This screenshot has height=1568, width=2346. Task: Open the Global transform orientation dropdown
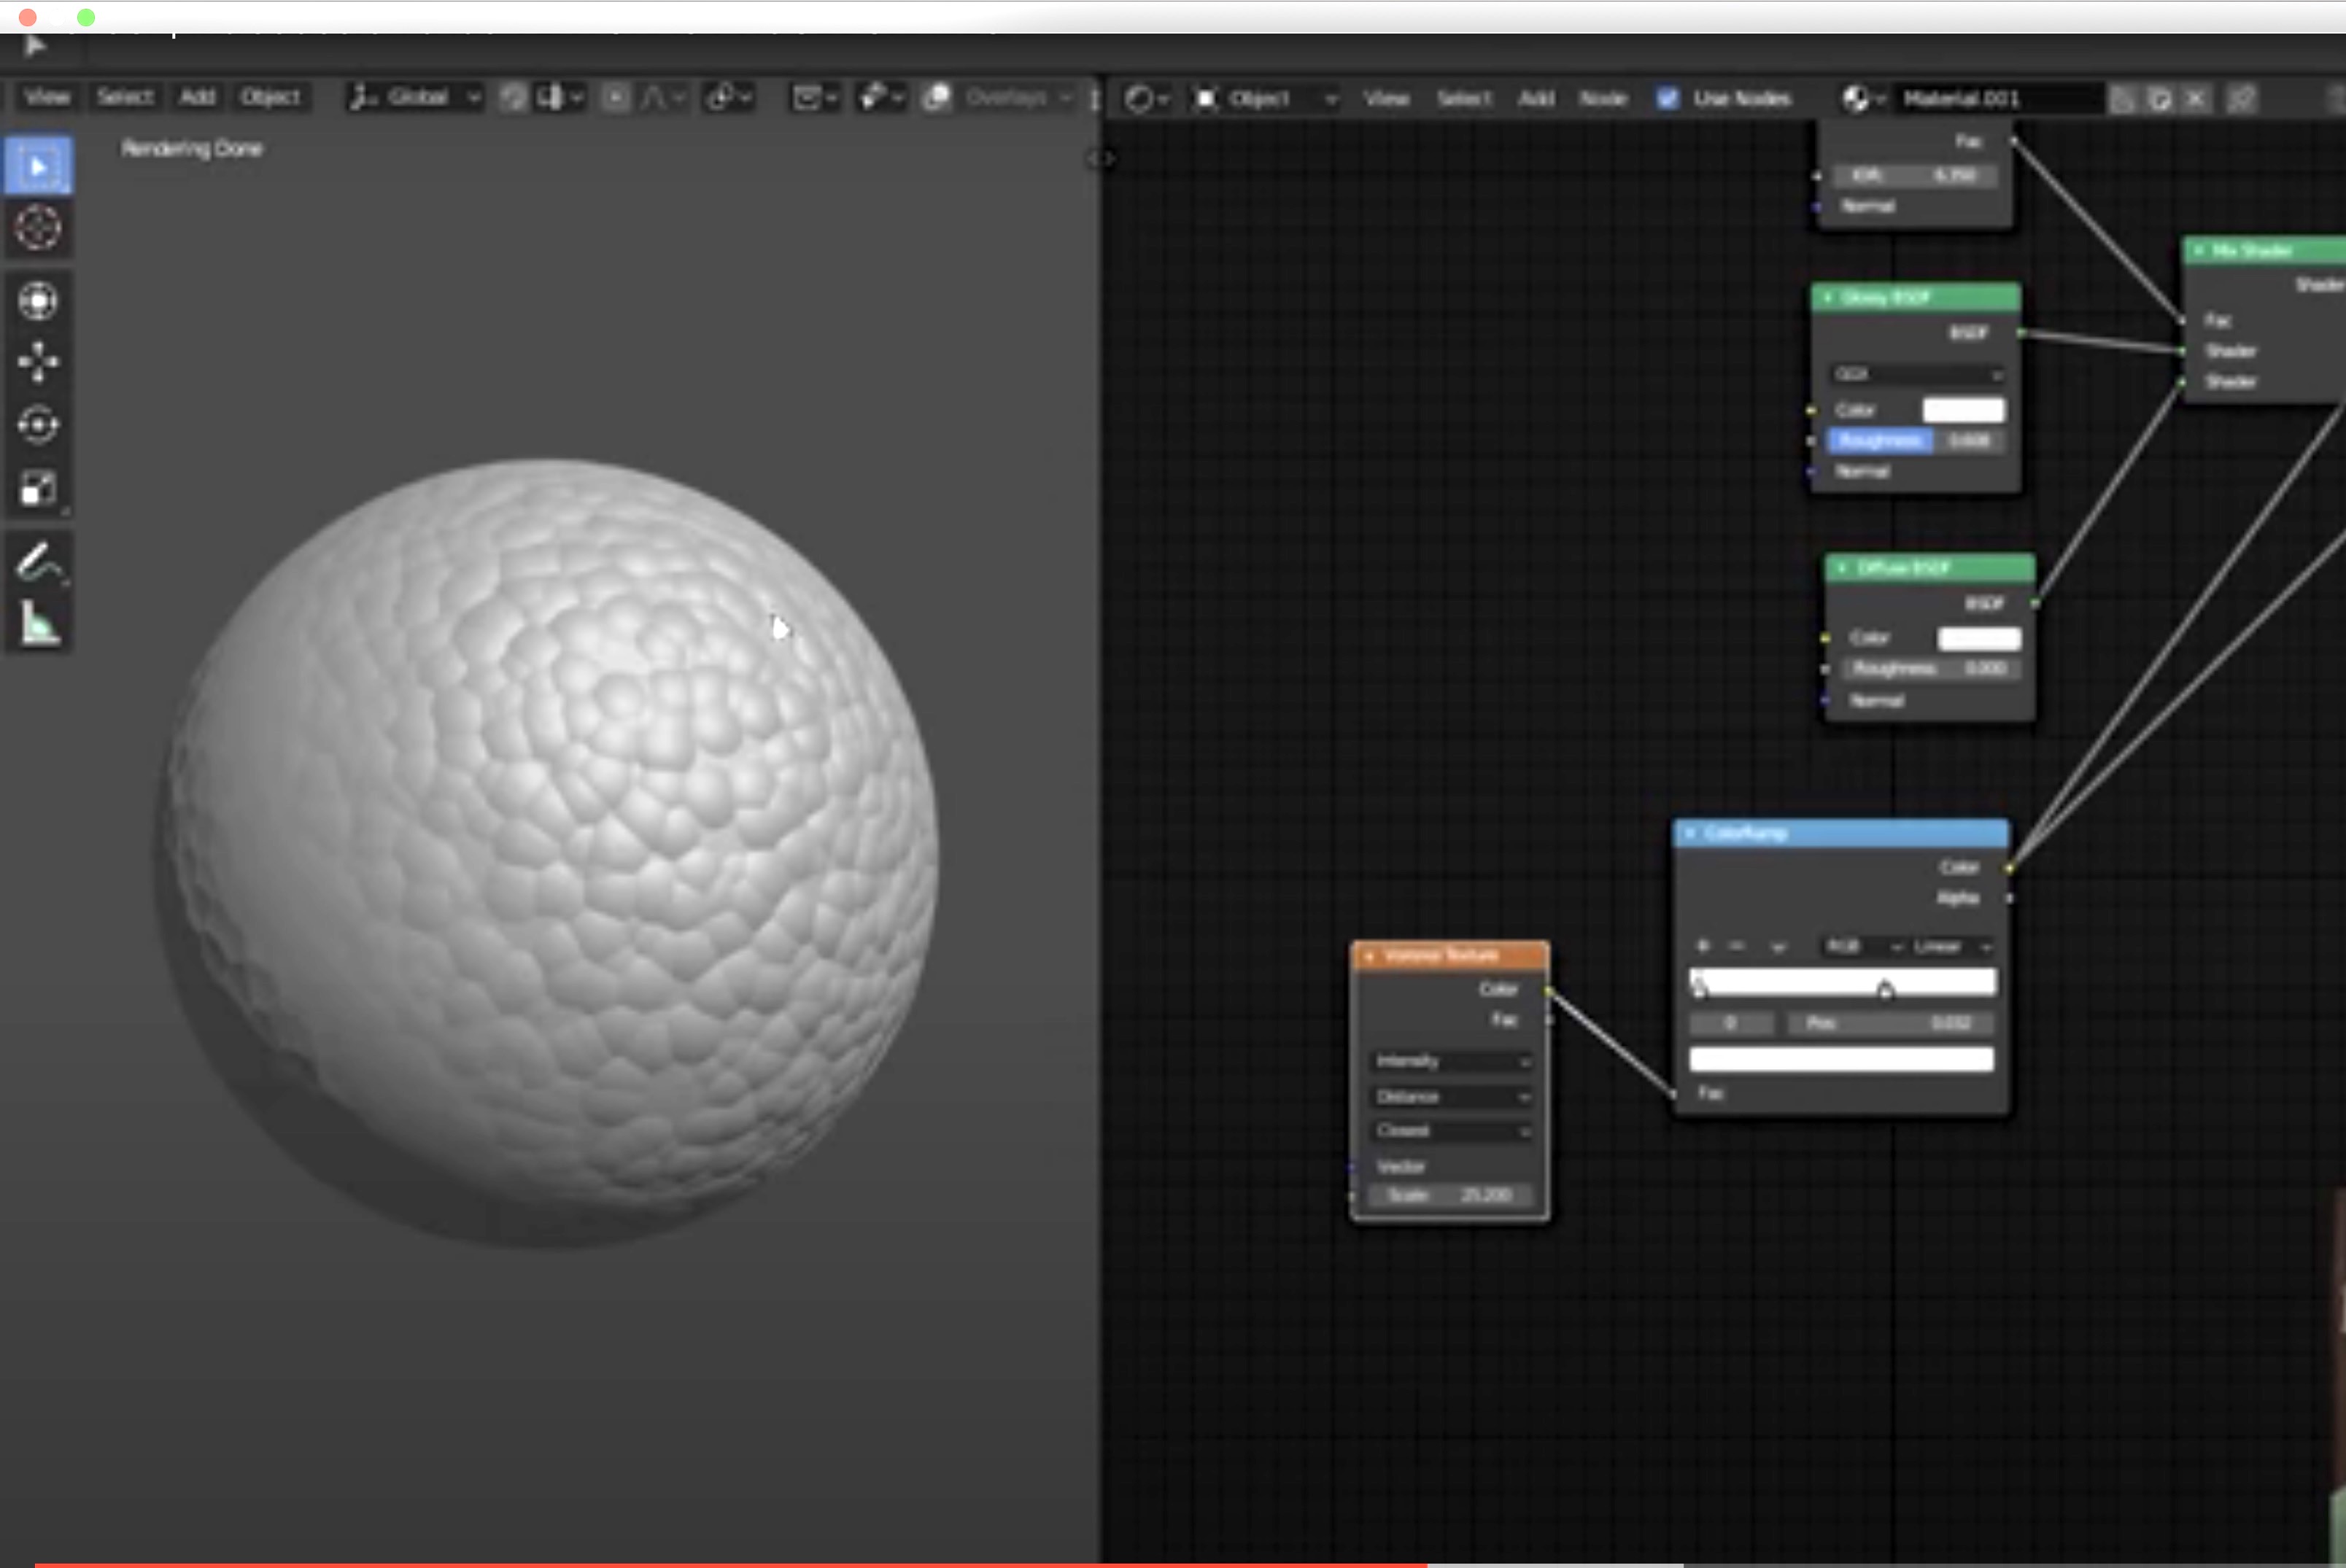(x=415, y=97)
